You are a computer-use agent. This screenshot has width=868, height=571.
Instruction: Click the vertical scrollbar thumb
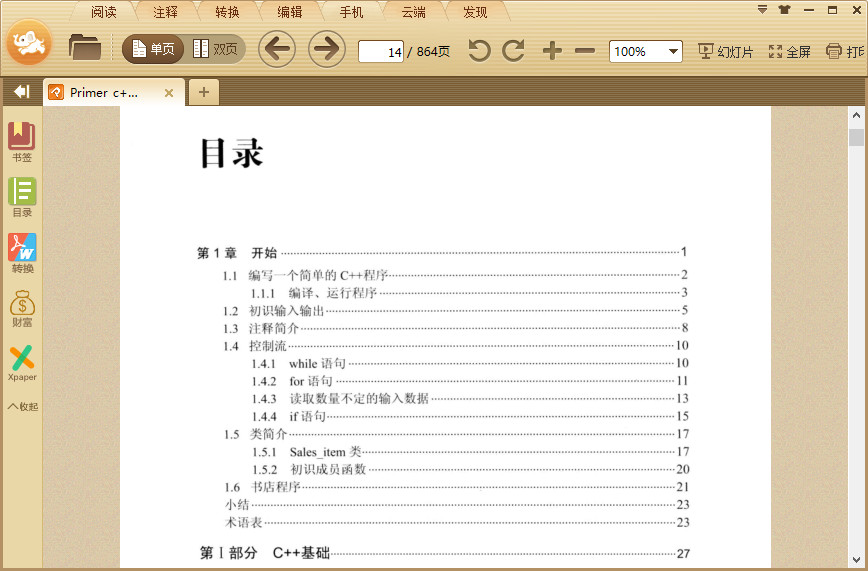tap(856, 137)
